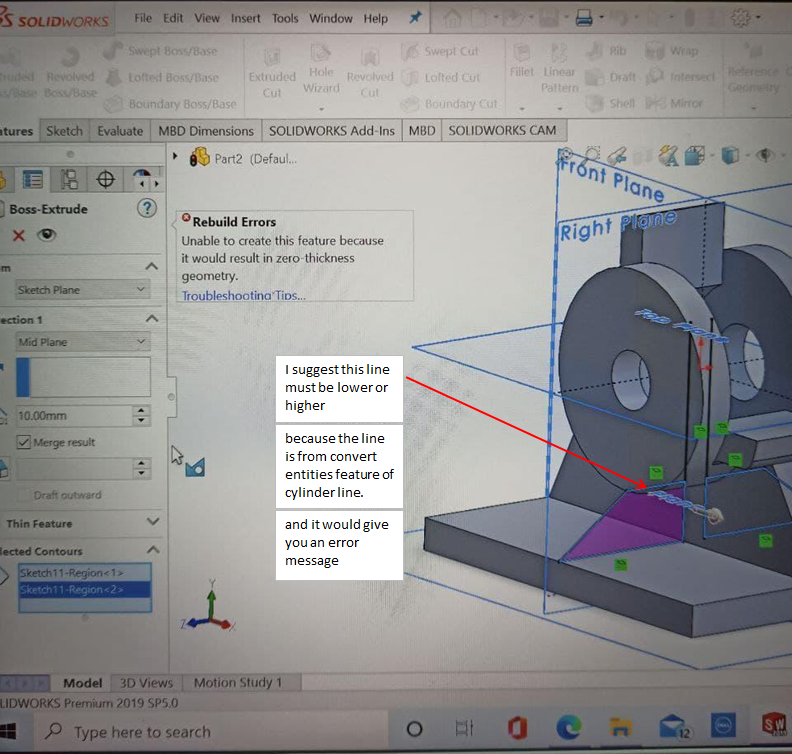This screenshot has width=792, height=754.
Task: Open the ConfigurationManager tab icon
Action: click(69, 180)
